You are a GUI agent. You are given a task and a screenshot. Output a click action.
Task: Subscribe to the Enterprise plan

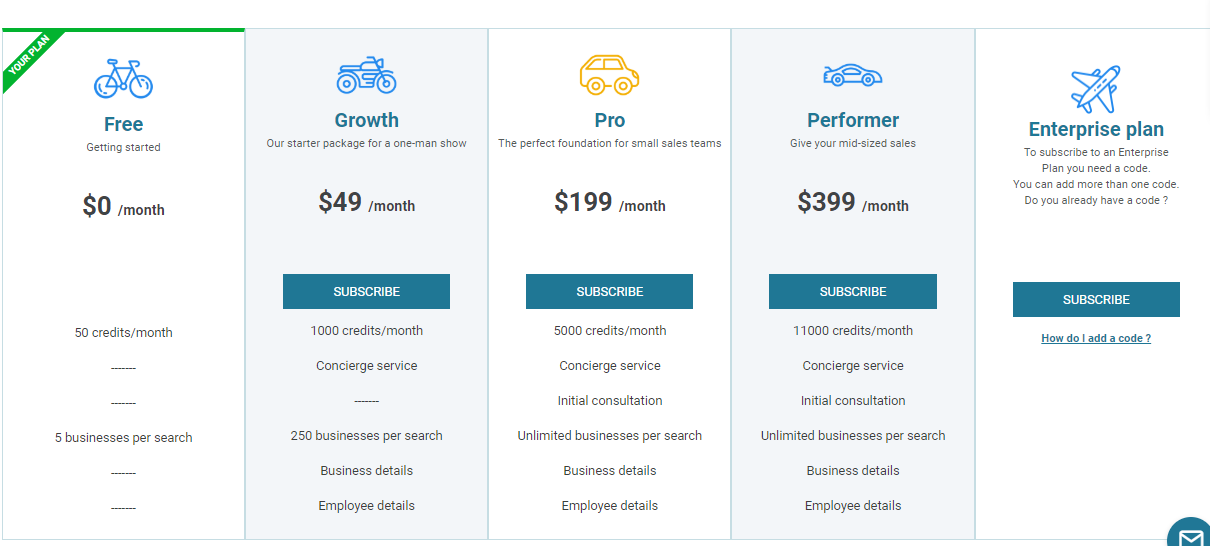coord(1096,299)
